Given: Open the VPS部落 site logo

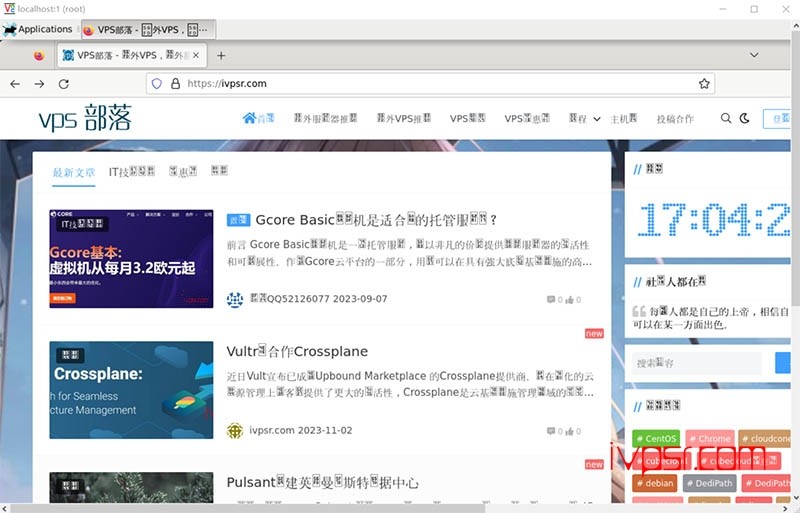Looking at the screenshot, I should pyautogui.click(x=85, y=118).
